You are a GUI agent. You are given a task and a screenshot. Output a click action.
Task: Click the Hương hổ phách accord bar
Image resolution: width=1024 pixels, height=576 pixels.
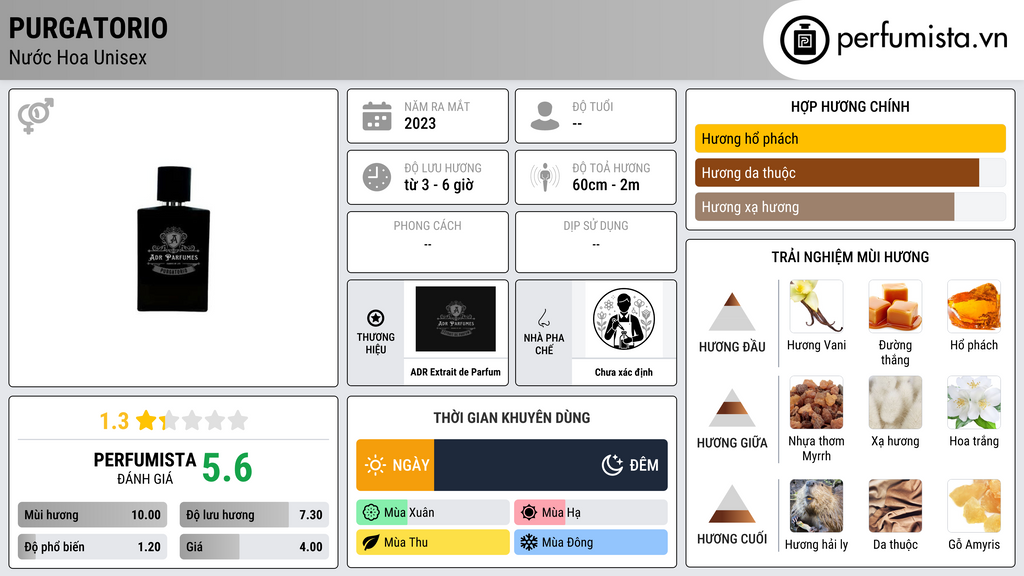coord(850,138)
